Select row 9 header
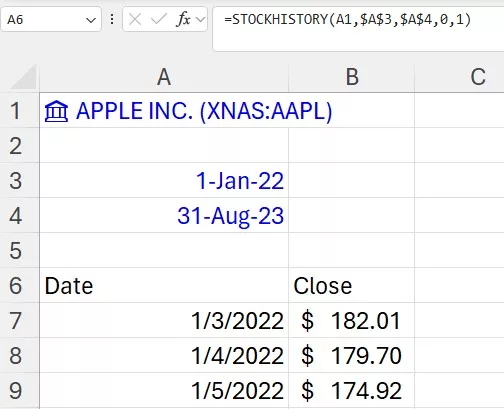Screen dimensions: 504x409 (19, 390)
